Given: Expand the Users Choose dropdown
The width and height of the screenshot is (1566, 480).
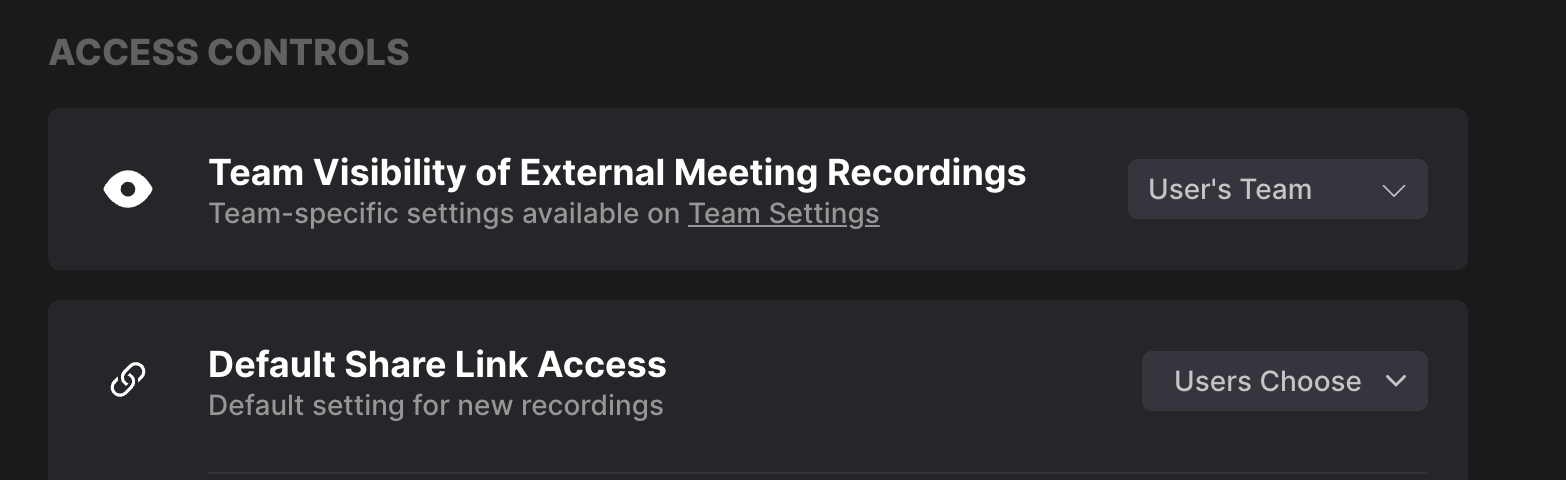Looking at the screenshot, I should (1284, 381).
